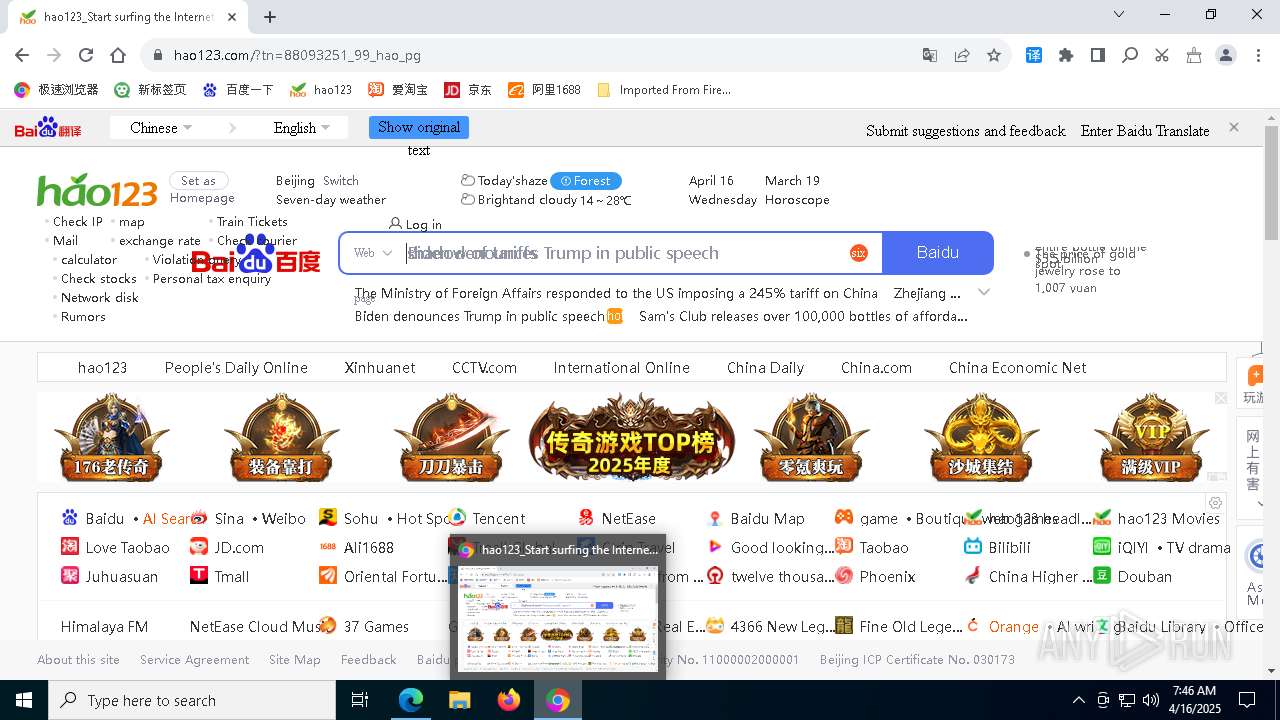Screen dimensions: 1280x720
Task: Open the tab search chevron in title bar
Action: coord(1119,14)
